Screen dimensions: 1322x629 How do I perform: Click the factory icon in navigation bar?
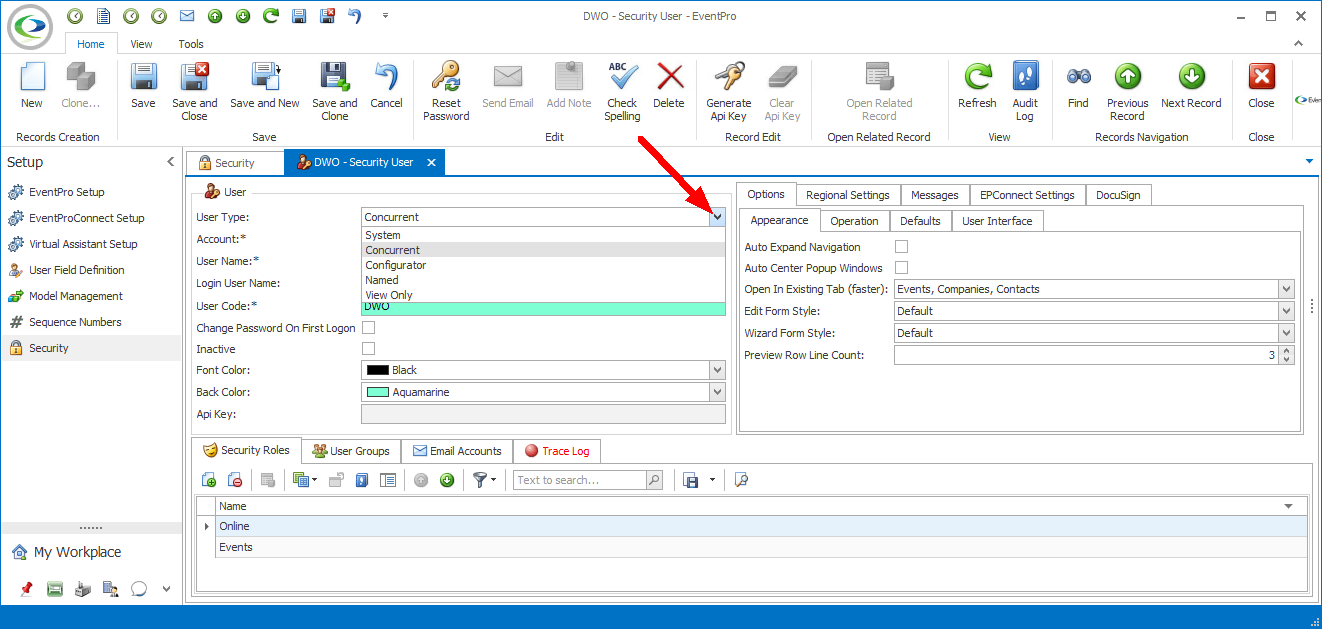(83, 589)
